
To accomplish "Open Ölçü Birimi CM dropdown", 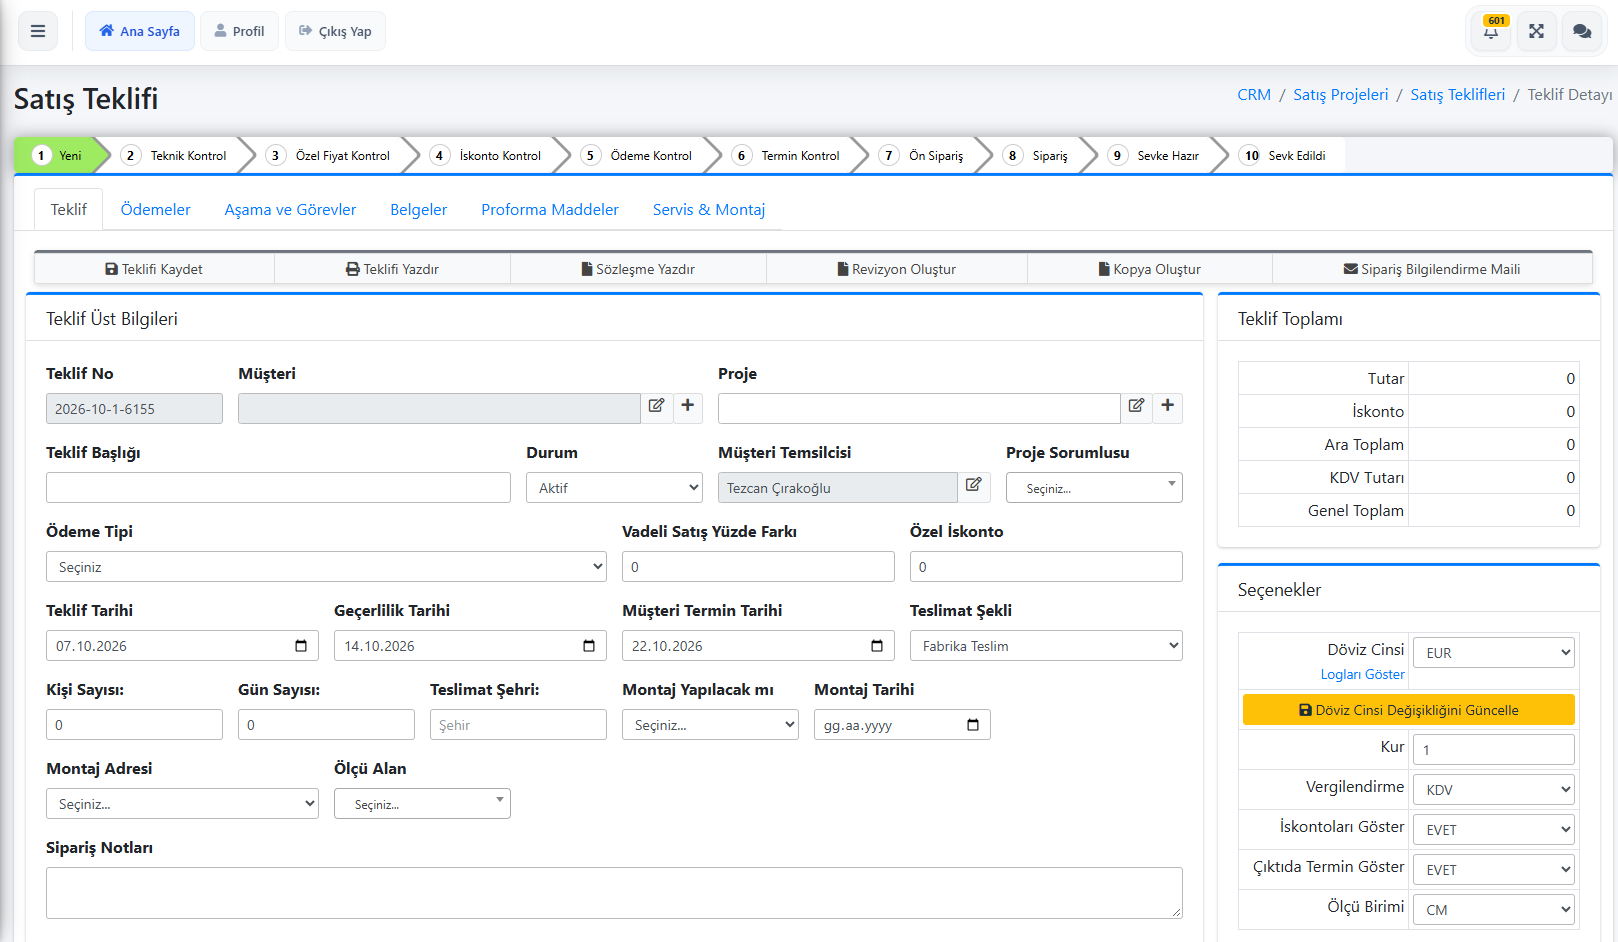I will point(1494,910).
